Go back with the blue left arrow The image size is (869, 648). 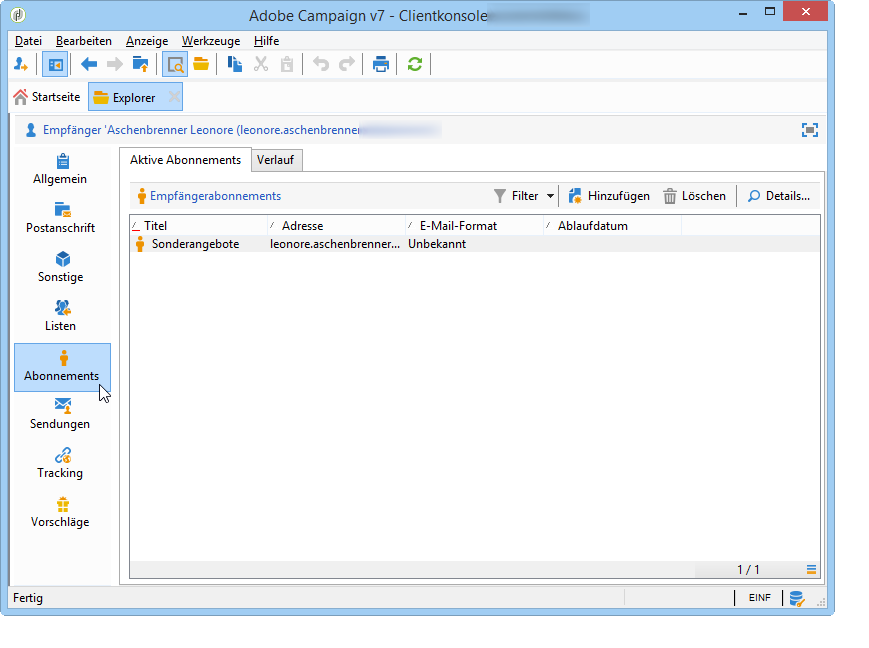89,64
